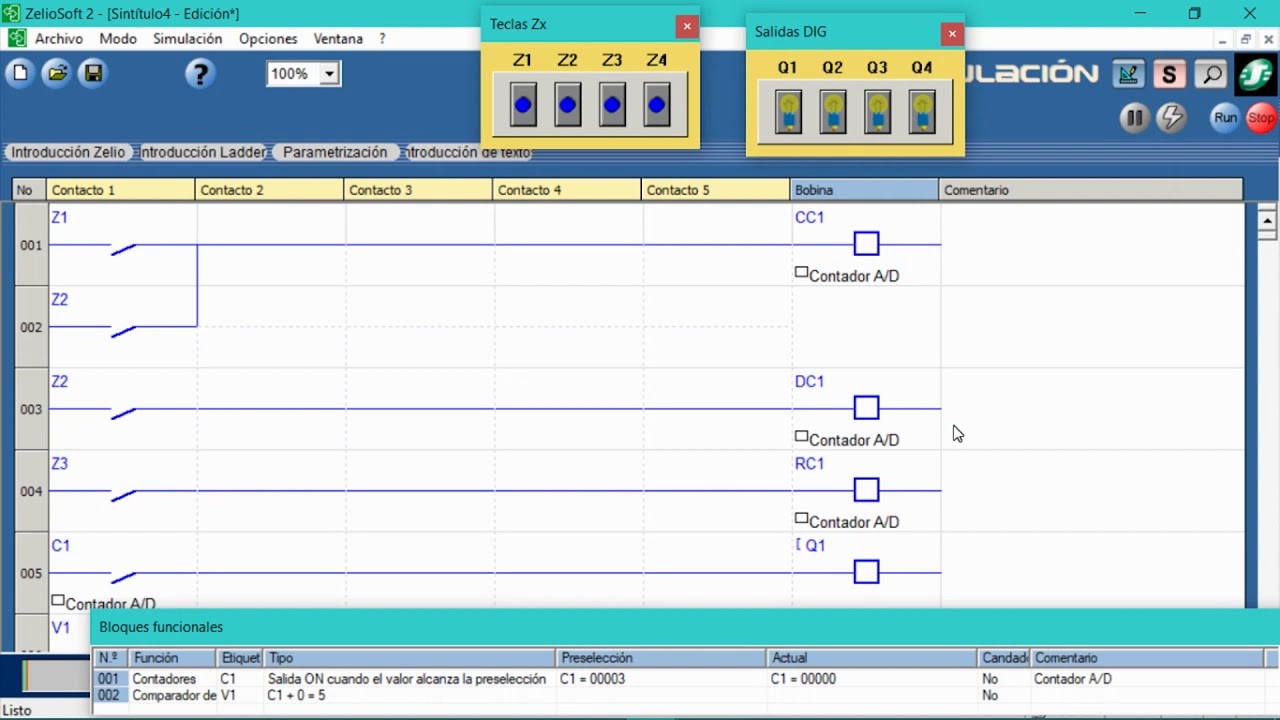Switch to the Introducción Ladder tab
The height and width of the screenshot is (720, 1280).
pyautogui.click(x=202, y=153)
